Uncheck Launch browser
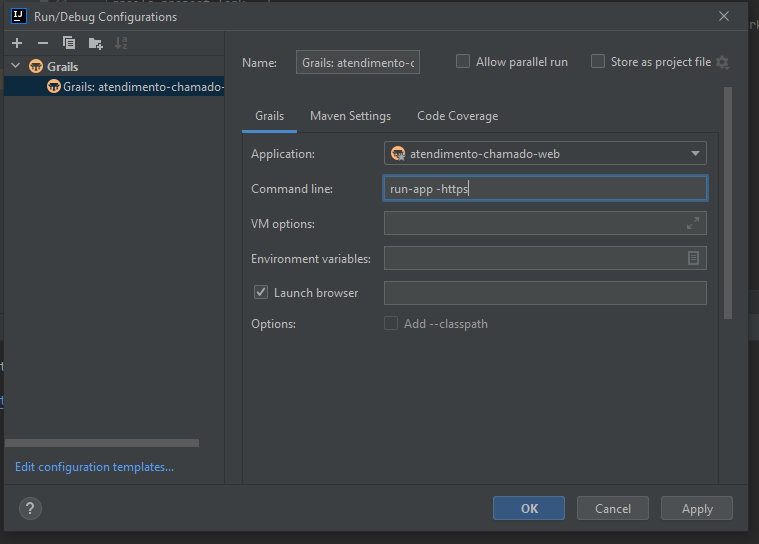 coord(261,292)
